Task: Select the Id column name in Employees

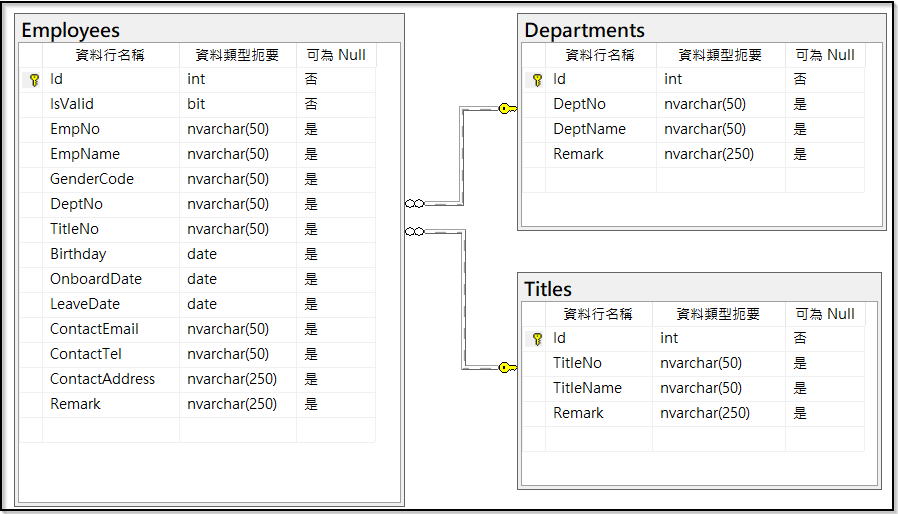Action: [56, 79]
